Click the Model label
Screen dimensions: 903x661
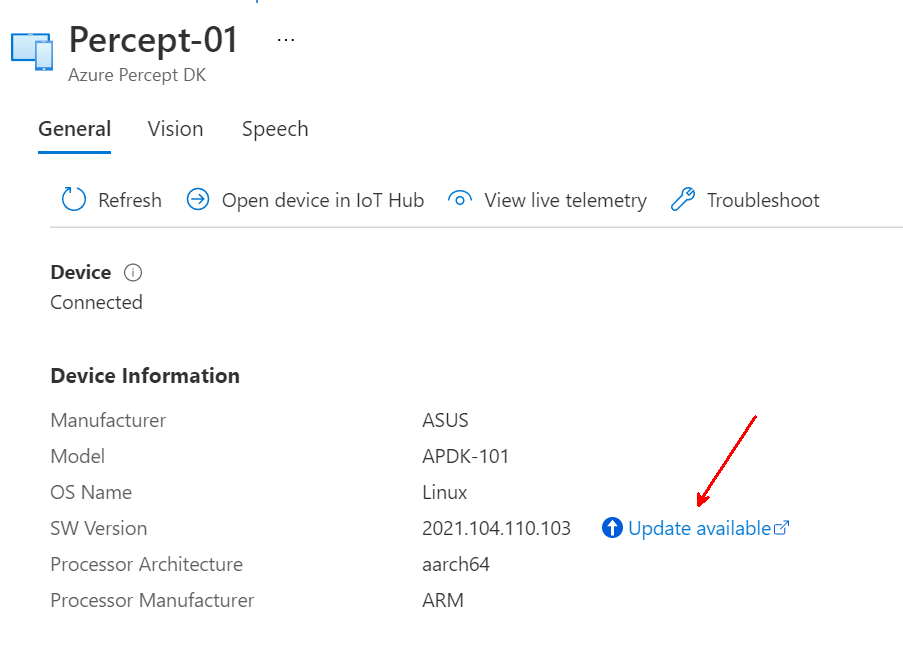[78, 457]
